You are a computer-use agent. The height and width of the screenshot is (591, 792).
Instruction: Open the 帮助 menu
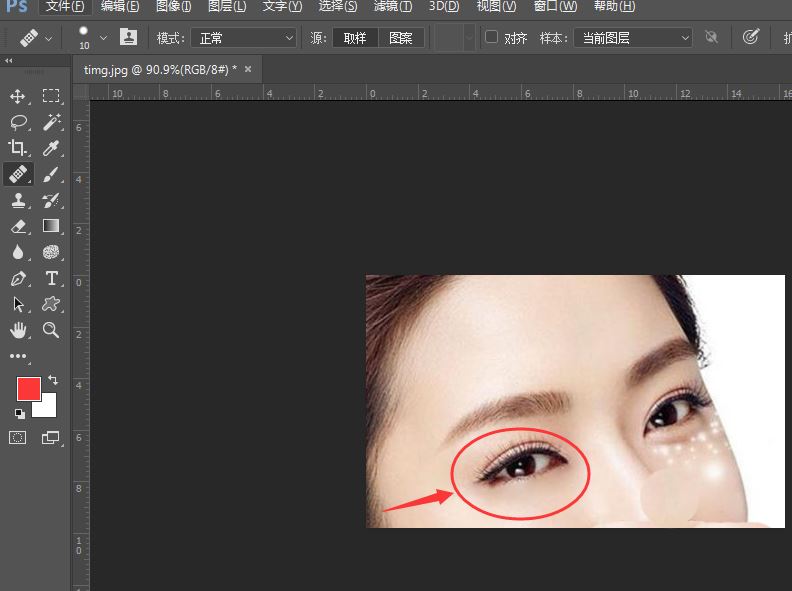(x=614, y=7)
